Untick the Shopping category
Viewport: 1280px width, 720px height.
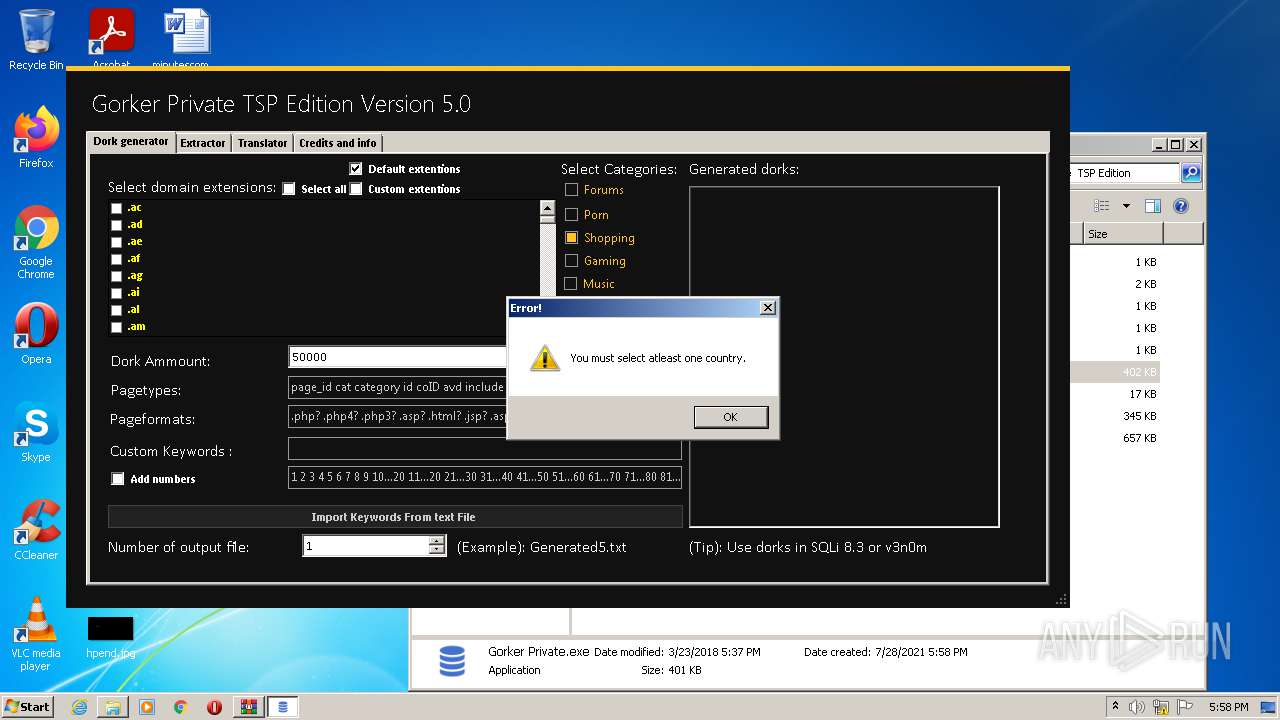[571, 238]
